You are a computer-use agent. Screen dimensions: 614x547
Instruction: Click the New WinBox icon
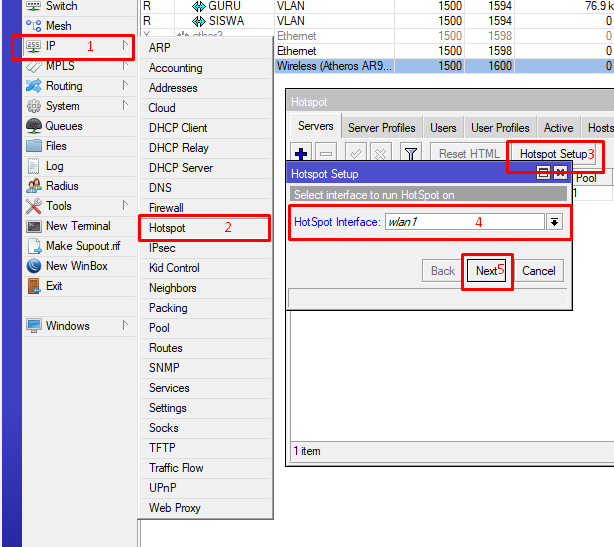point(34,266)
